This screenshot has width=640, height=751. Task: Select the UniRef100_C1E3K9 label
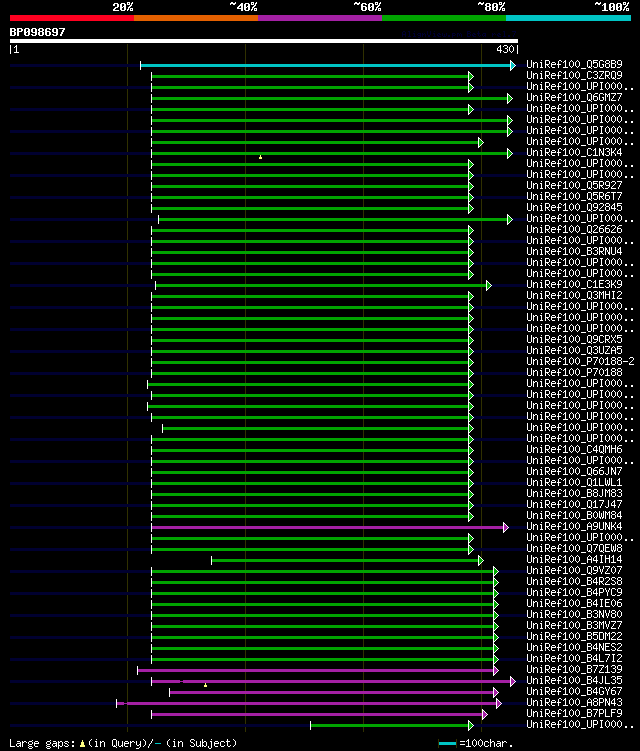click(x=574, y=284)
